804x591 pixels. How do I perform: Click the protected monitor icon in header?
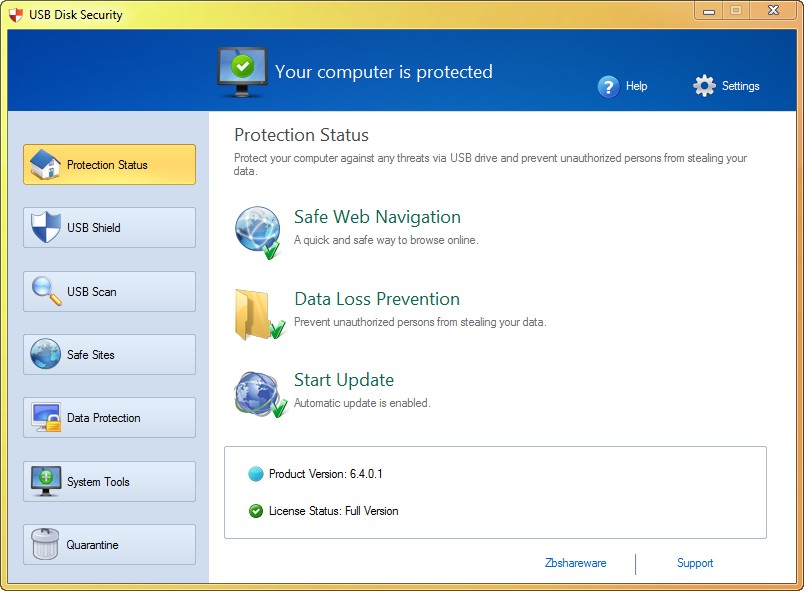(242, 72)
